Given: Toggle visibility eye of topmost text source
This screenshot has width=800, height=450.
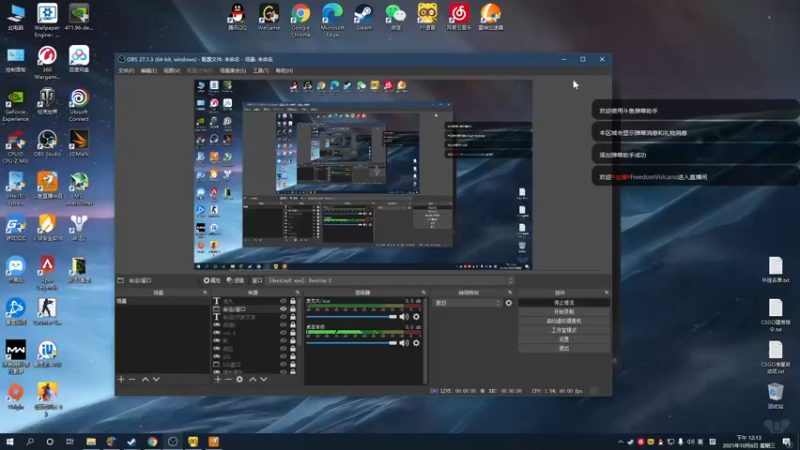Looking at the screenshot, I should pyautogui.click(x=283, y=301).
